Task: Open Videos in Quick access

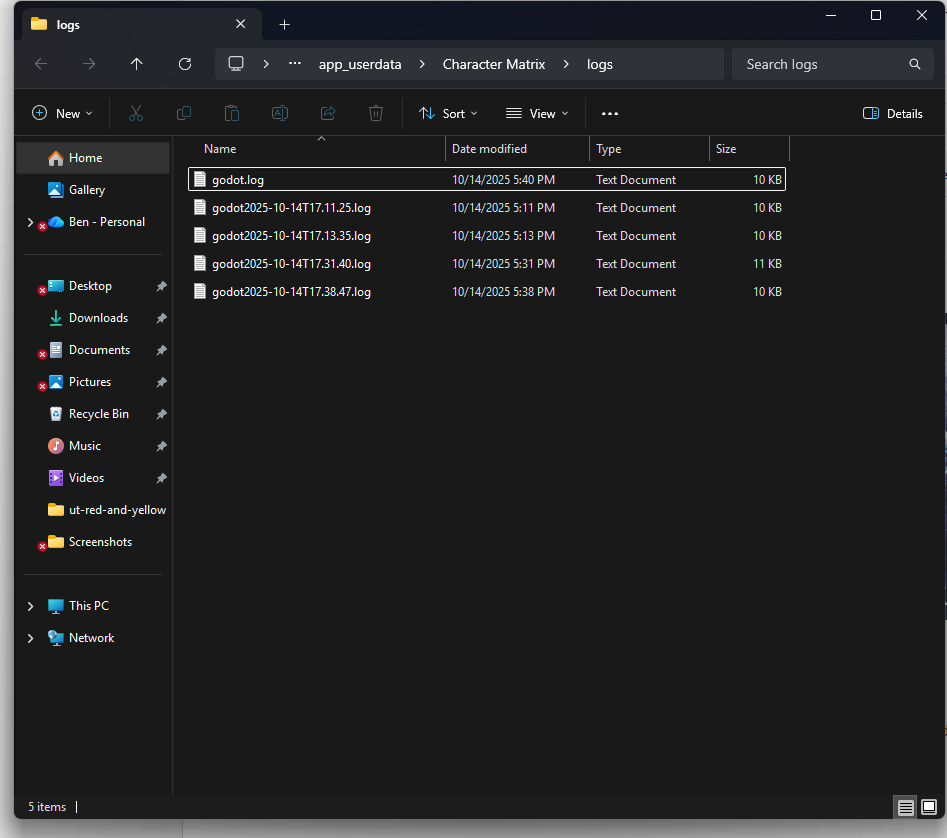Action: [93, 478]
